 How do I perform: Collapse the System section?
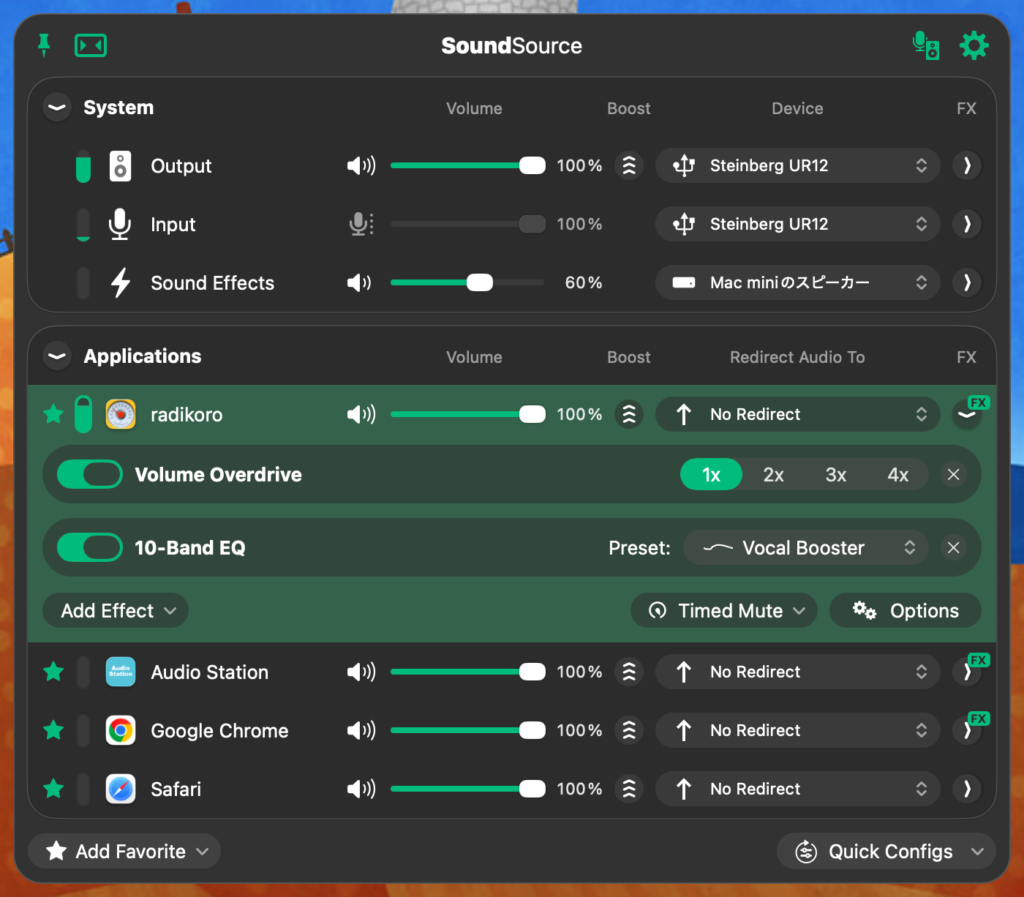[57, 108]
